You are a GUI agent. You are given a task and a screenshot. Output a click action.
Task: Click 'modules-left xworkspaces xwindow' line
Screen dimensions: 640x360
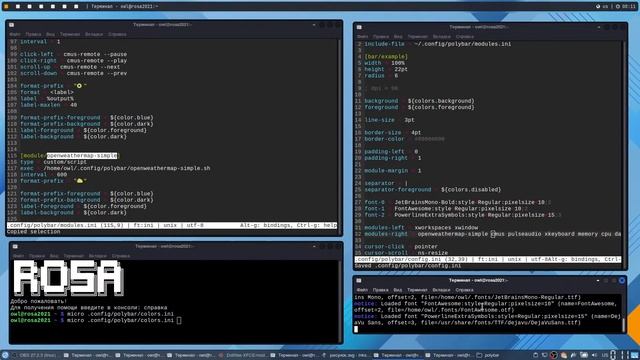[x=421, y=228]
